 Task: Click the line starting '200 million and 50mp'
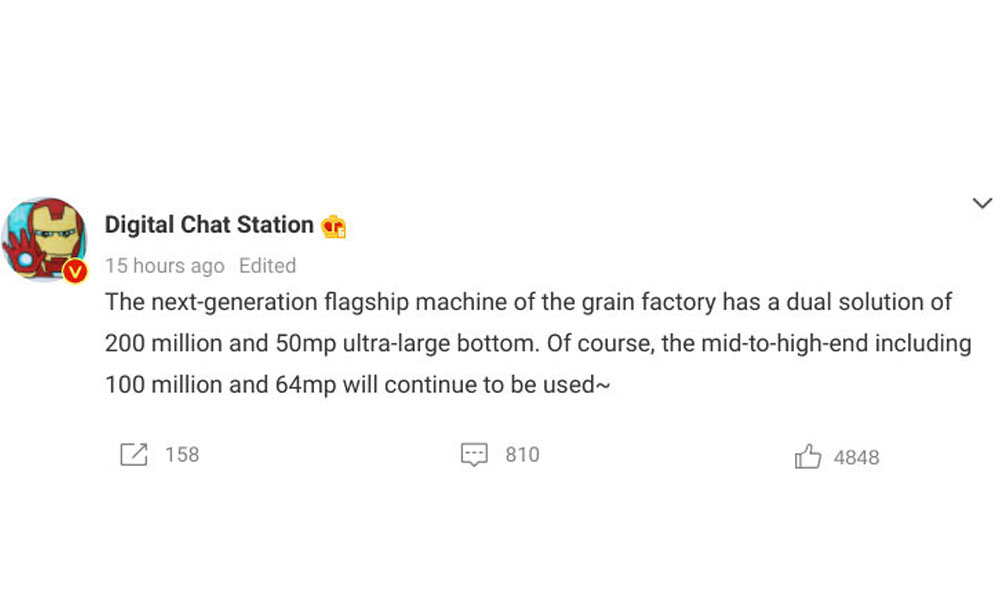pos(538,344)
